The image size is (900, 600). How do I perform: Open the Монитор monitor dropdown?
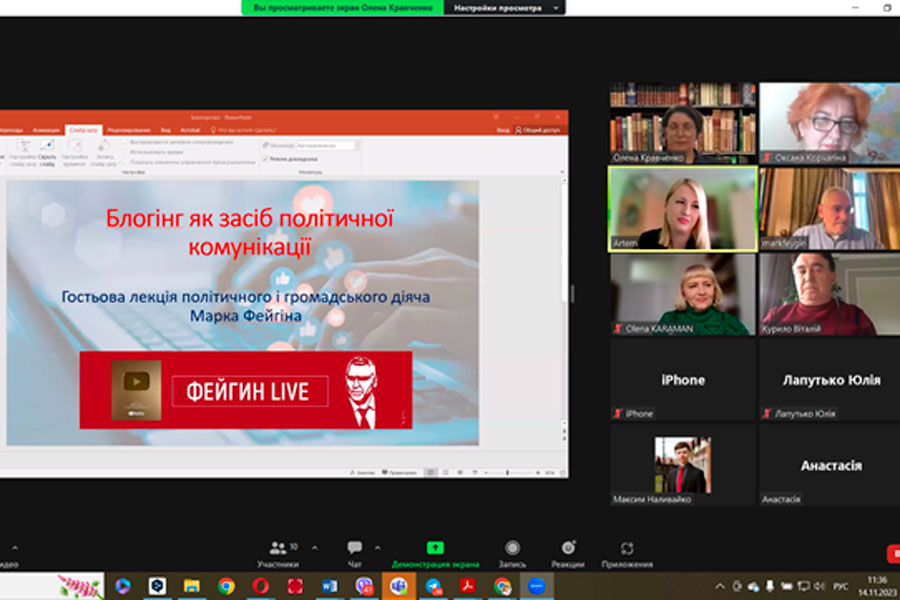(x=328, y=146)
